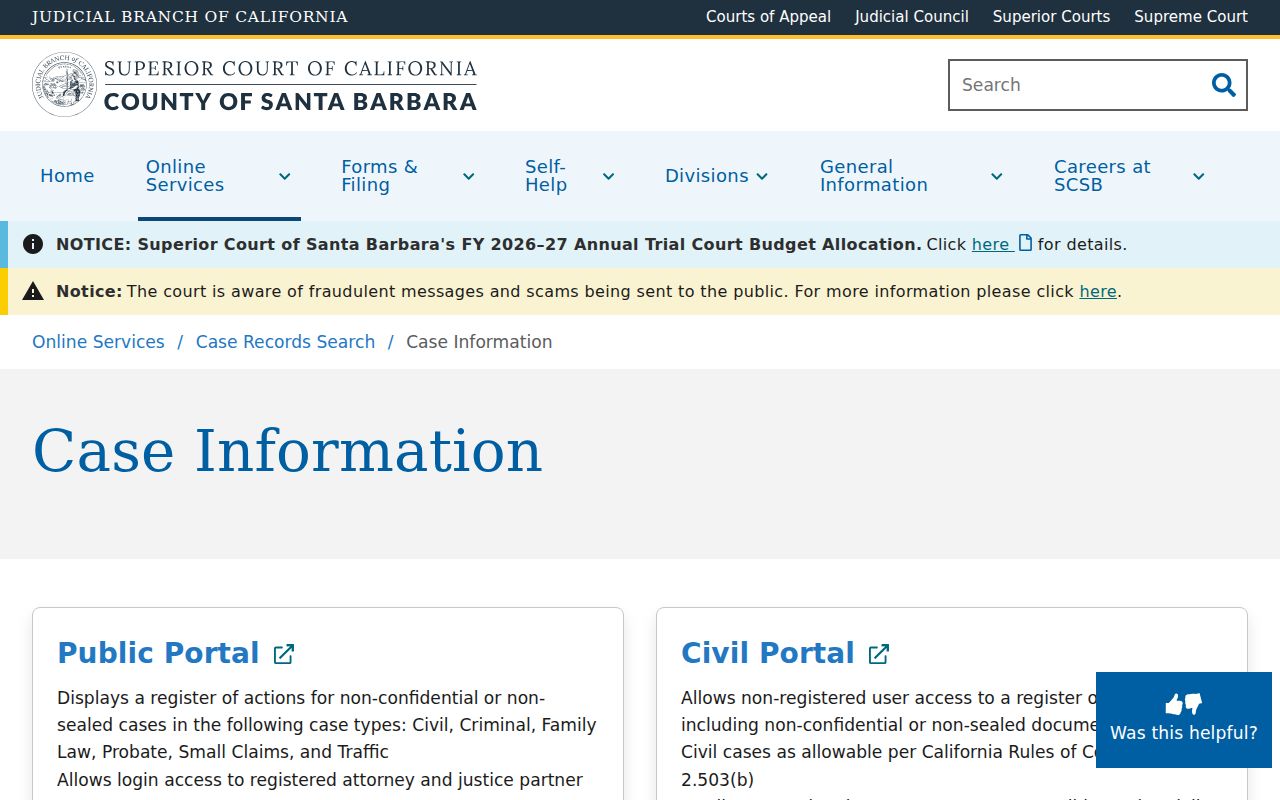The width and height of the screenshot is (1280, 800).
Task: Go to the Home menu item
Action: click(x=67, y=176)
